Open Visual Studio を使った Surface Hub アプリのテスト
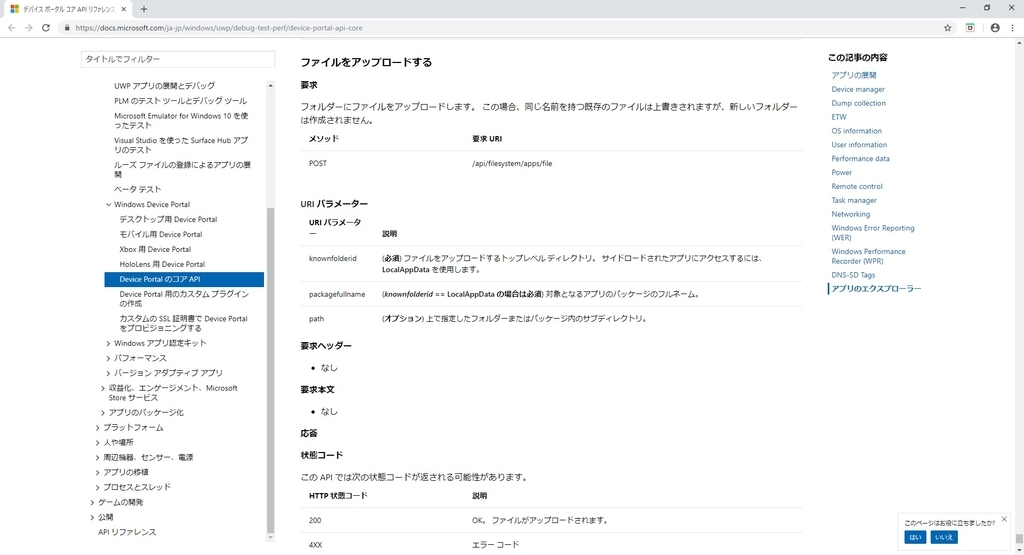 (181, 145)
